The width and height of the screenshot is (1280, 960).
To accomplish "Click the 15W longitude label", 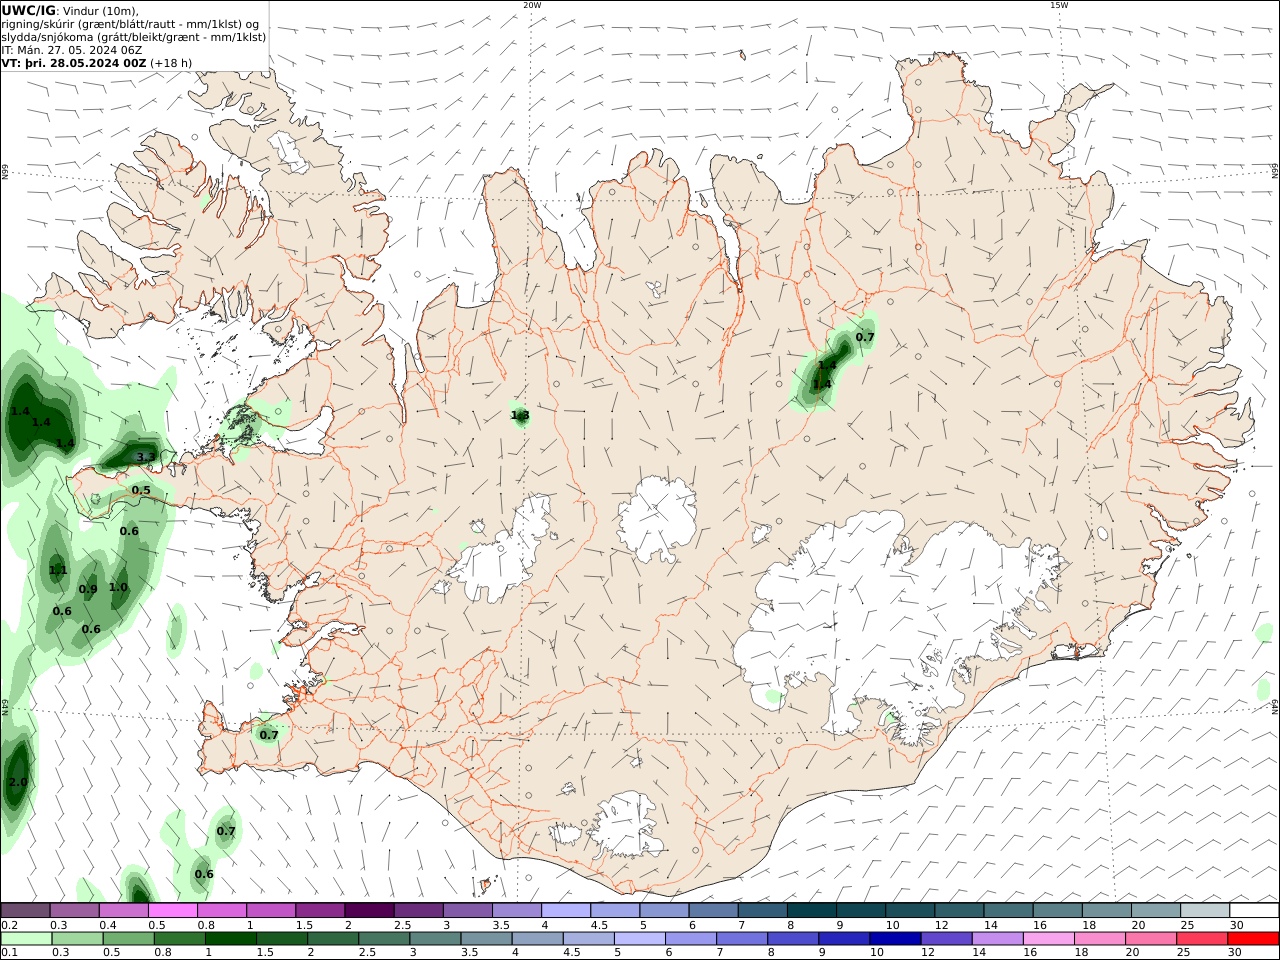I will point(1059,5).
